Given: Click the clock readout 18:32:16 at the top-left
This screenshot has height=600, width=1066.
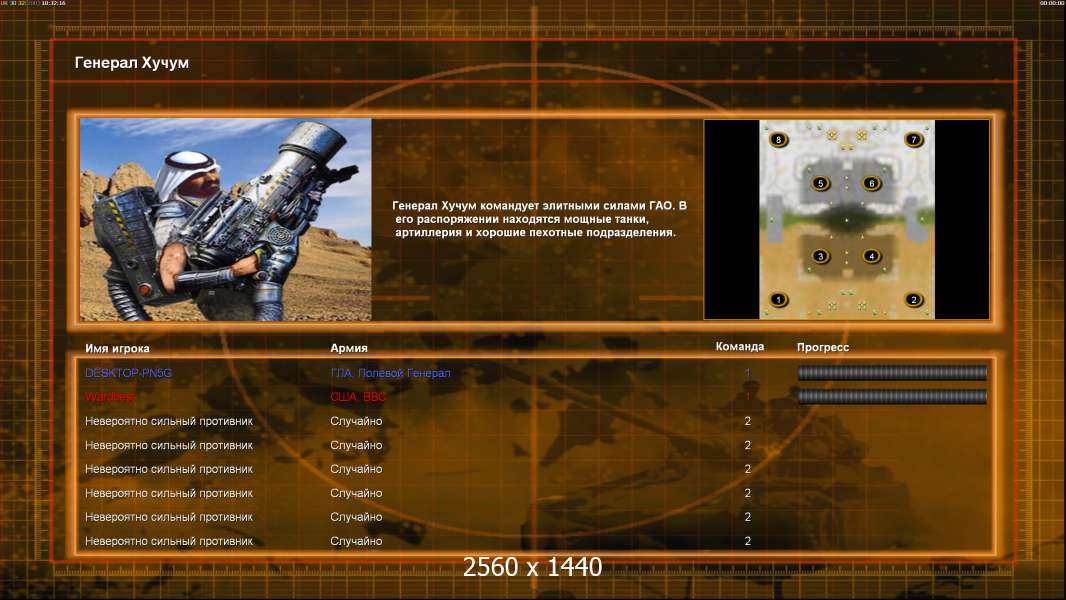Looking at the screenshot, I should (x=54, y=3).
